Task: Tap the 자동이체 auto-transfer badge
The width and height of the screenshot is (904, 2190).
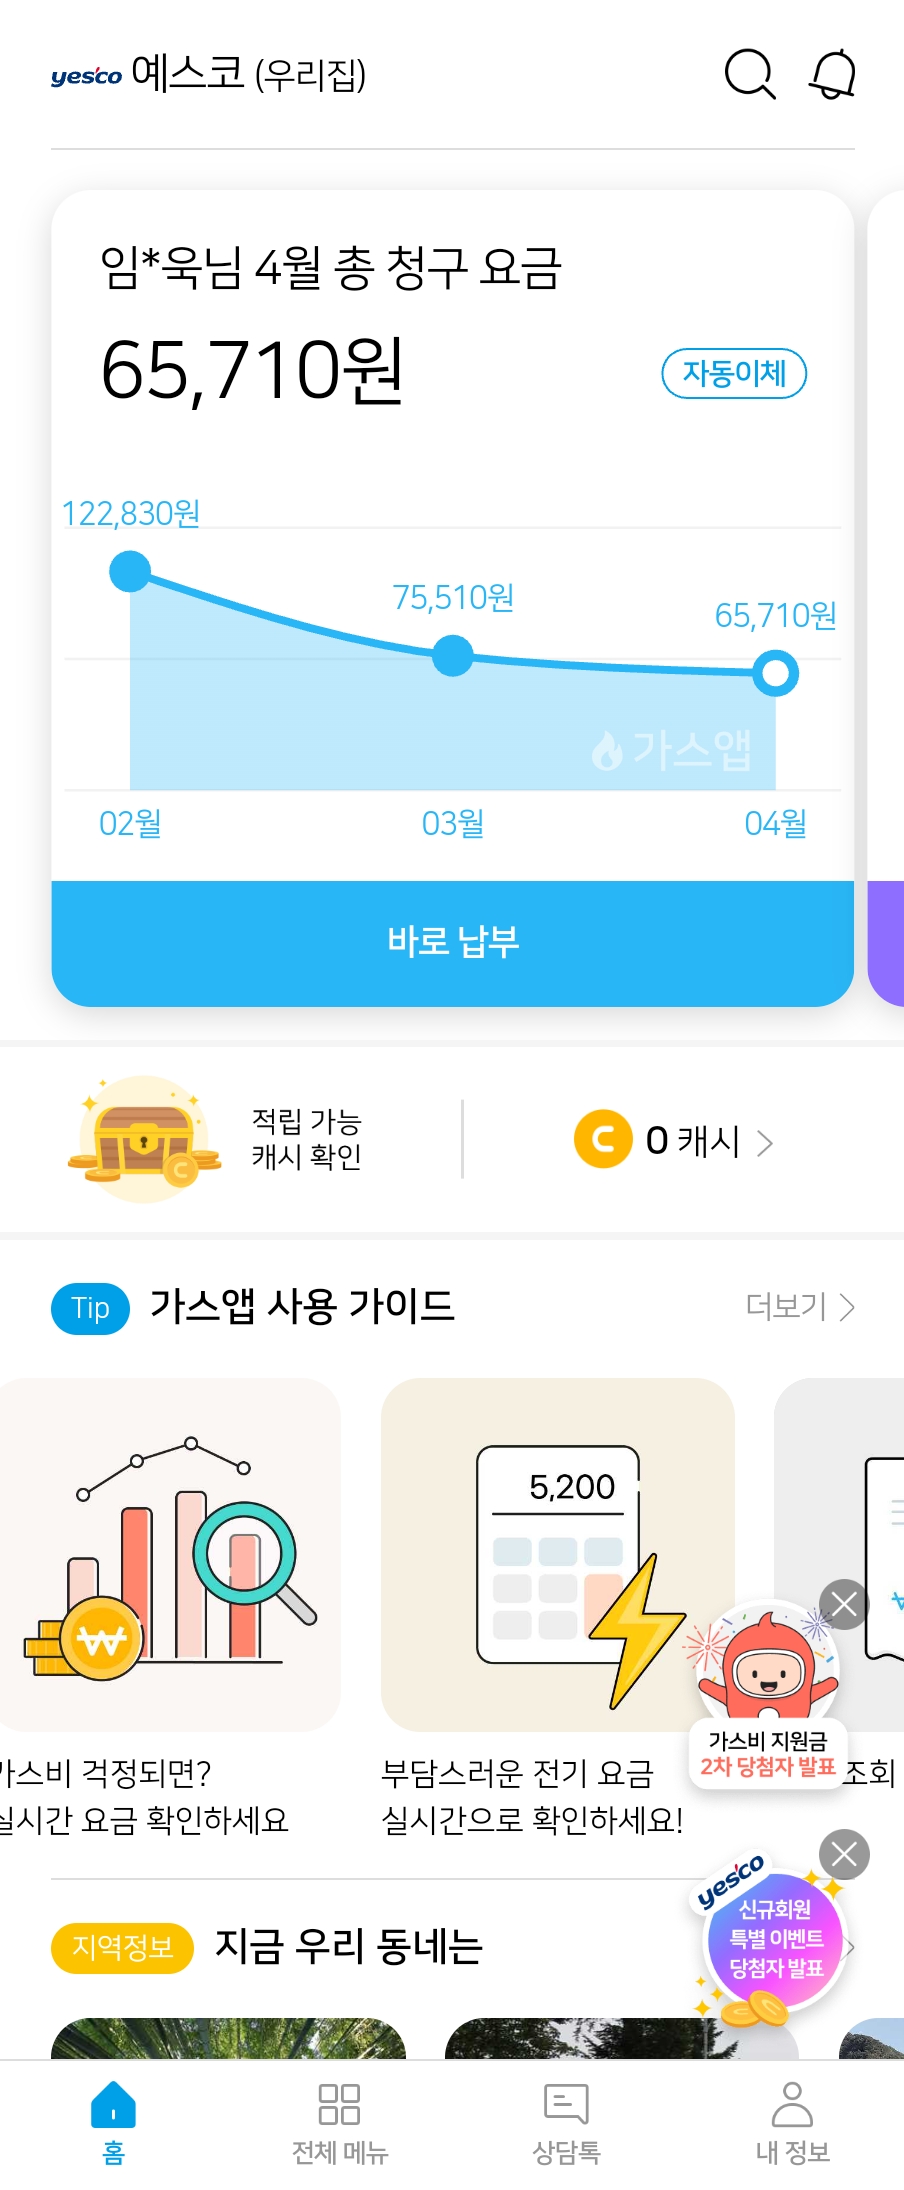Action: click(734, 373)
